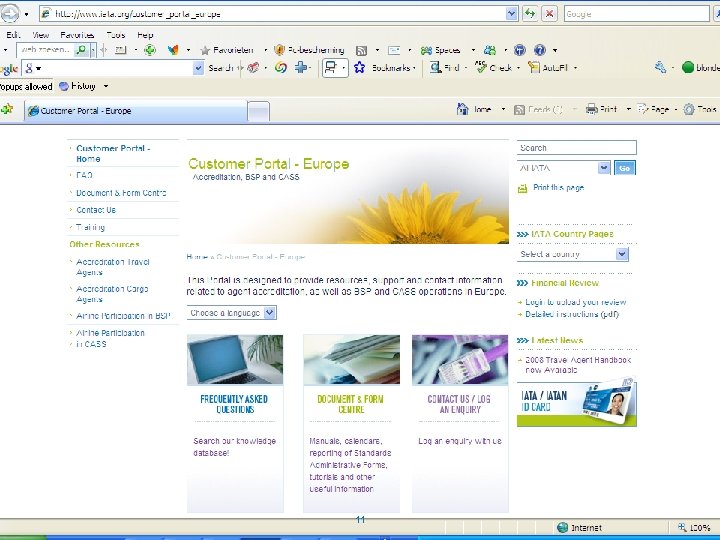
Task: Click the Pc-bescherming shield icon
Action: [x=279, y=50]
